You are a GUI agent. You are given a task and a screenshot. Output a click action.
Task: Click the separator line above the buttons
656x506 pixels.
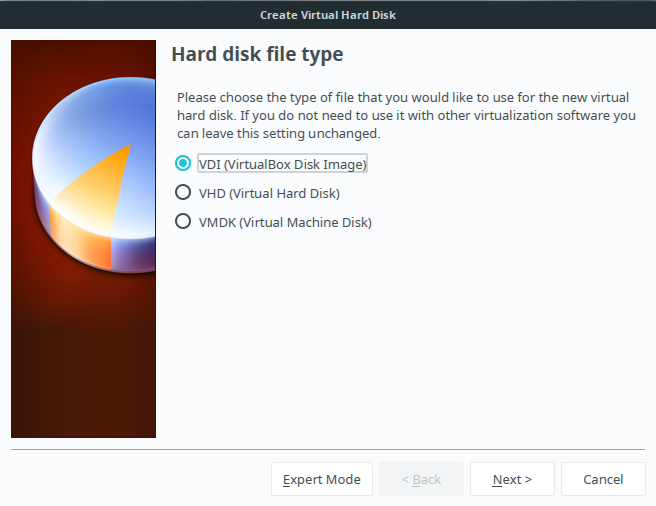[328, 449]
